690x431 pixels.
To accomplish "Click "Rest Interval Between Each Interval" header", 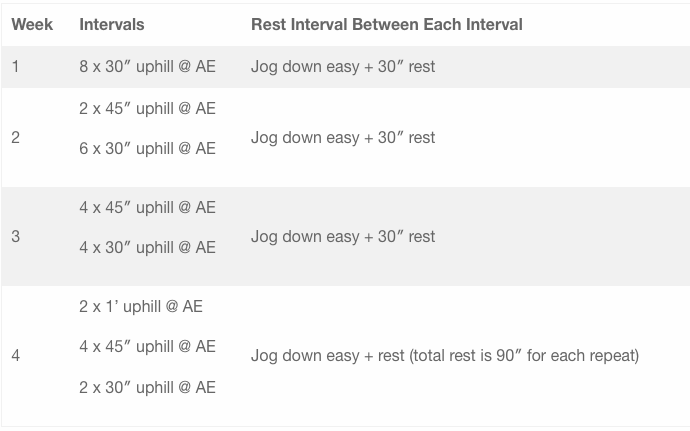I will click(x=386, y=24).
